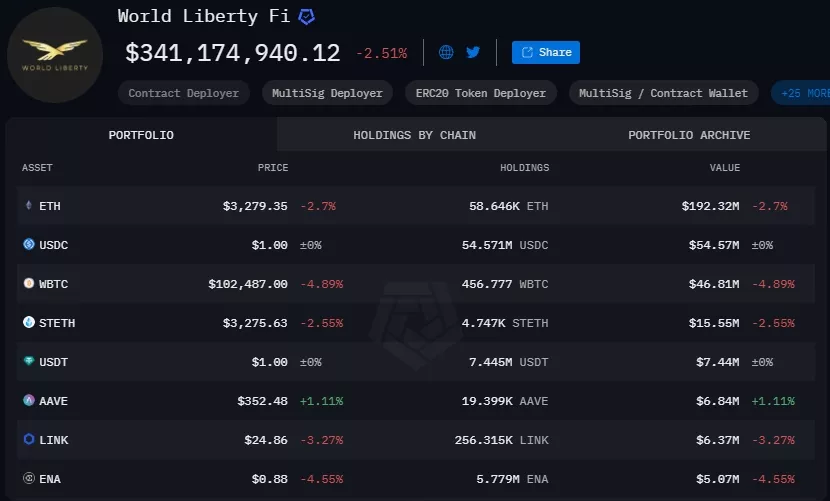
Task: Click ENA value $5.07M
Action: pos(718,479)
